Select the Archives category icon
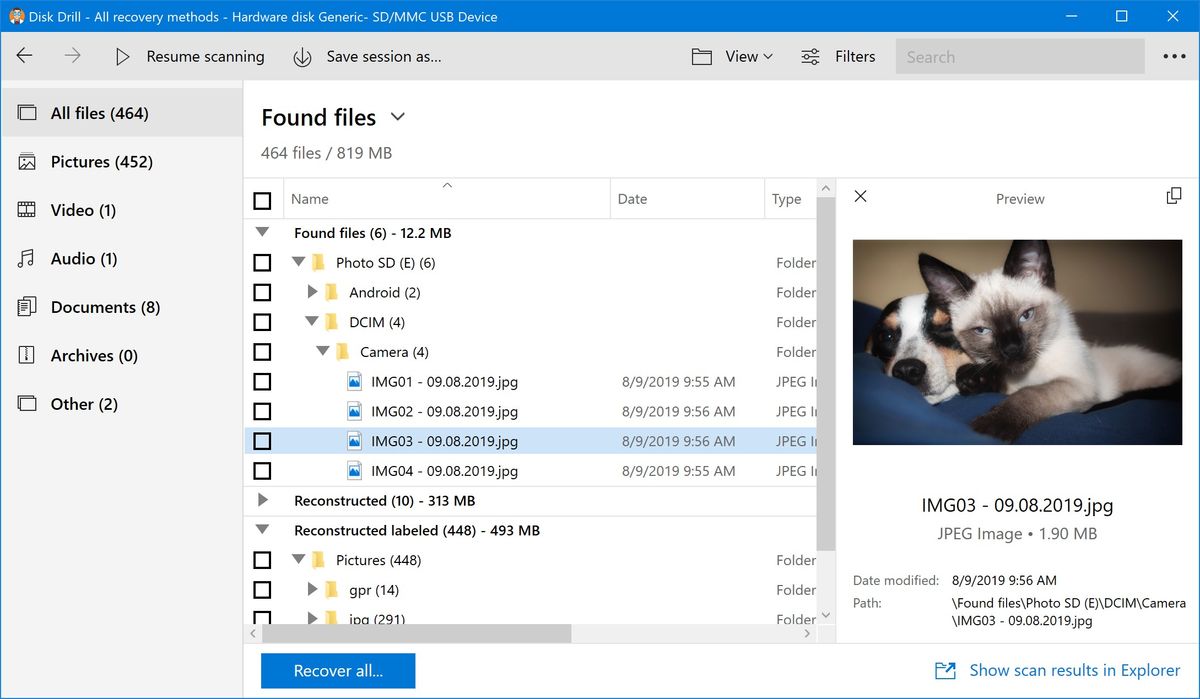1200x699 pixels. pyautogui.click(x=25, y=355)
